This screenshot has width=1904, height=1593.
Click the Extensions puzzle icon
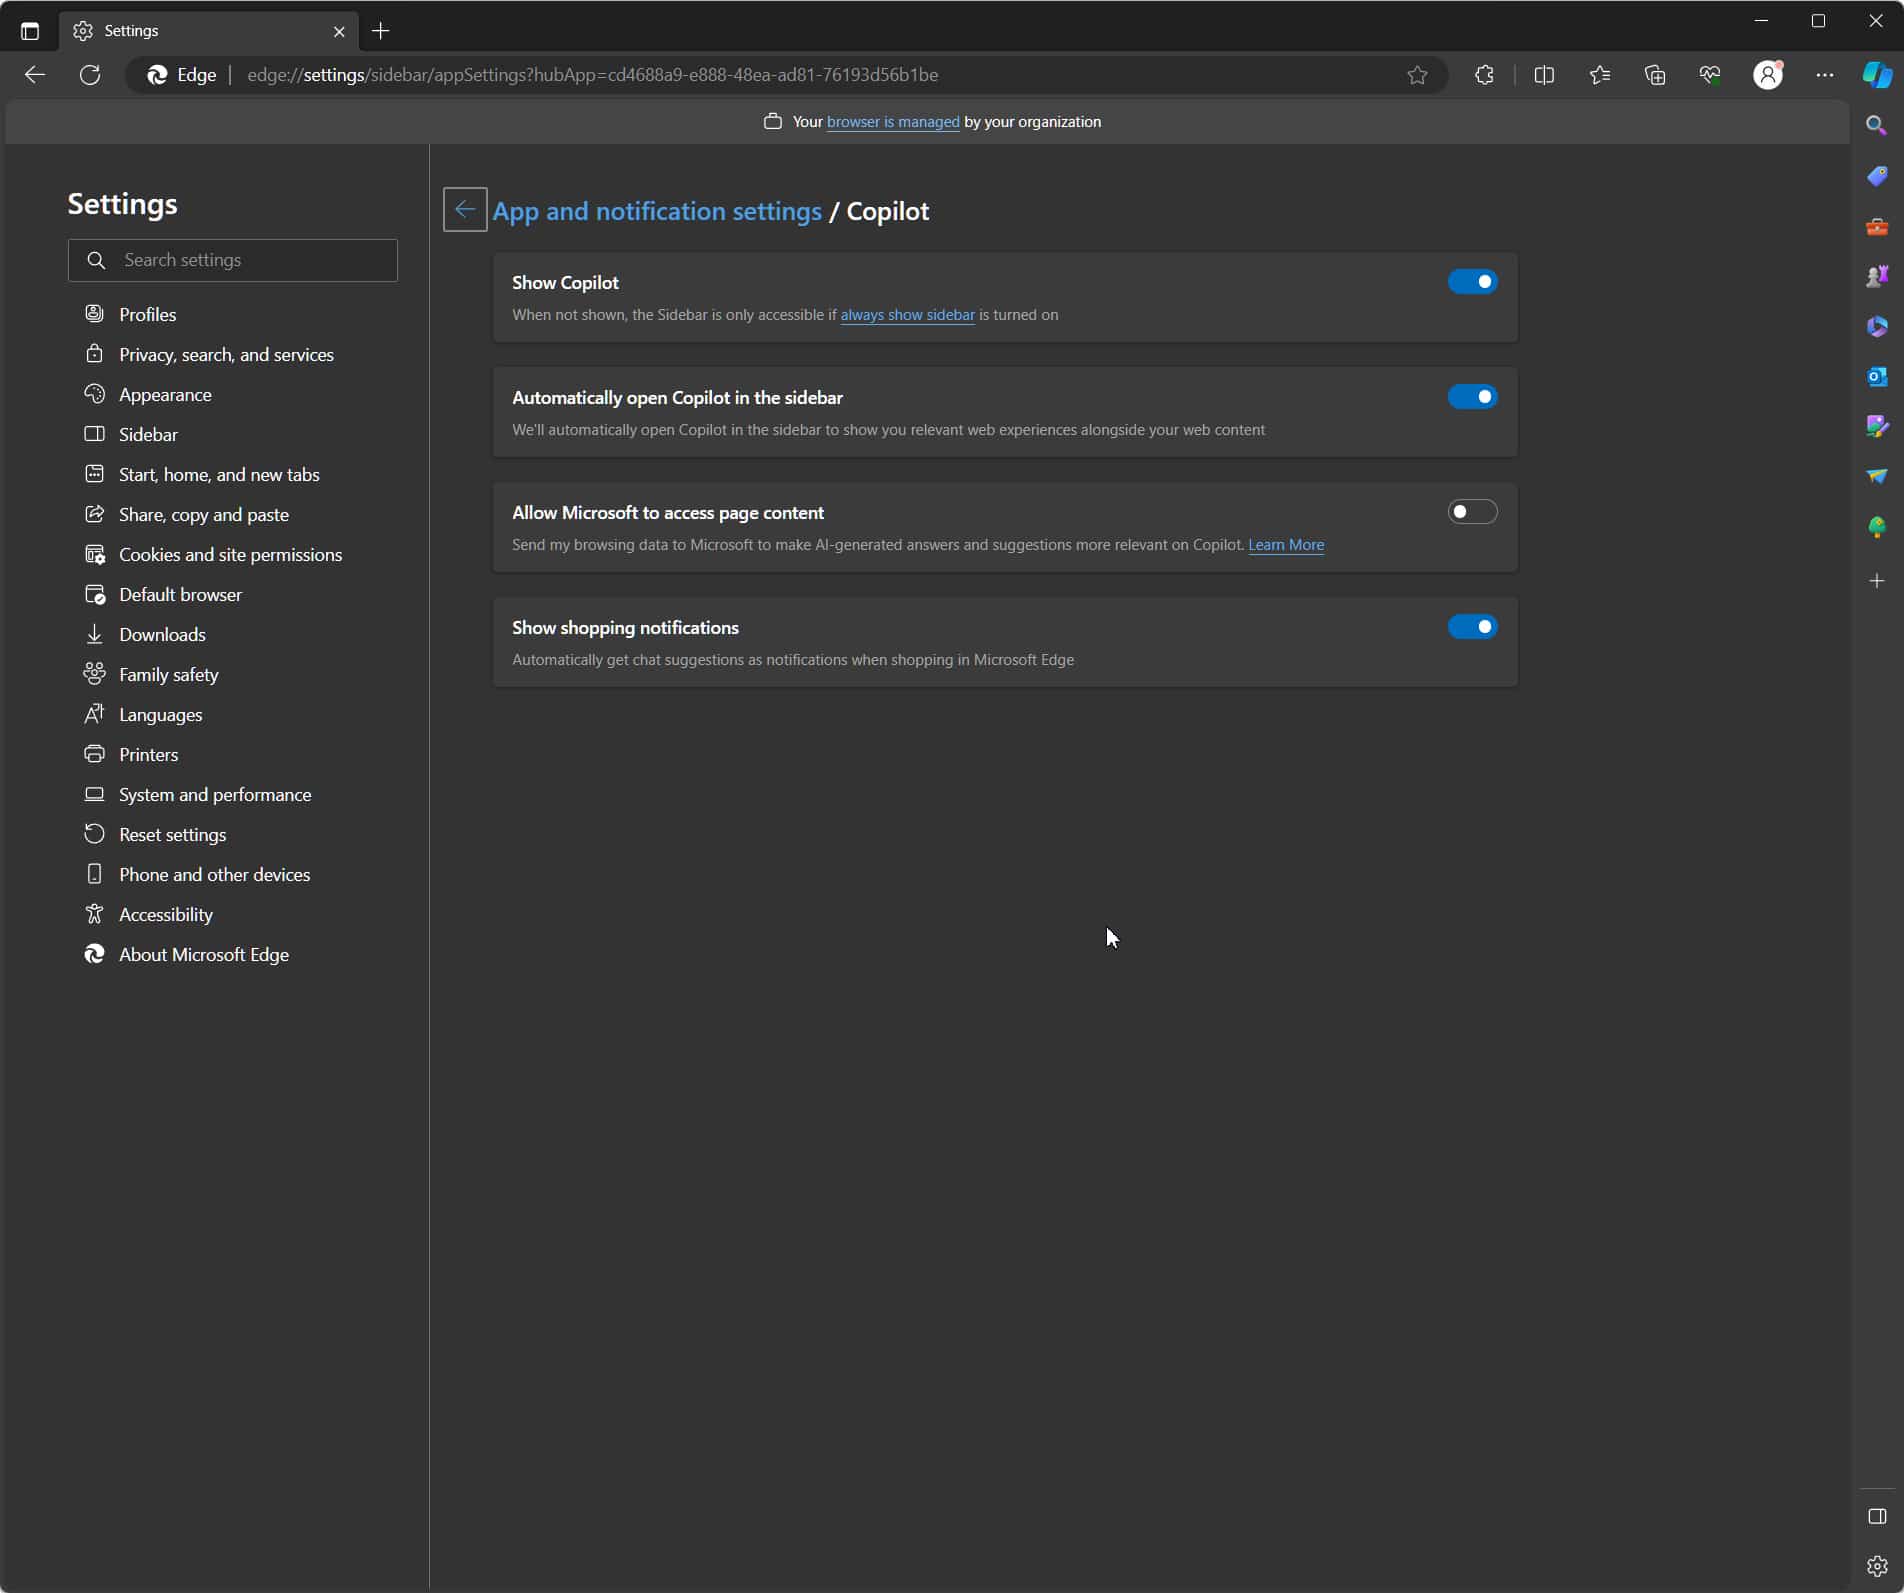(1484, 75)
